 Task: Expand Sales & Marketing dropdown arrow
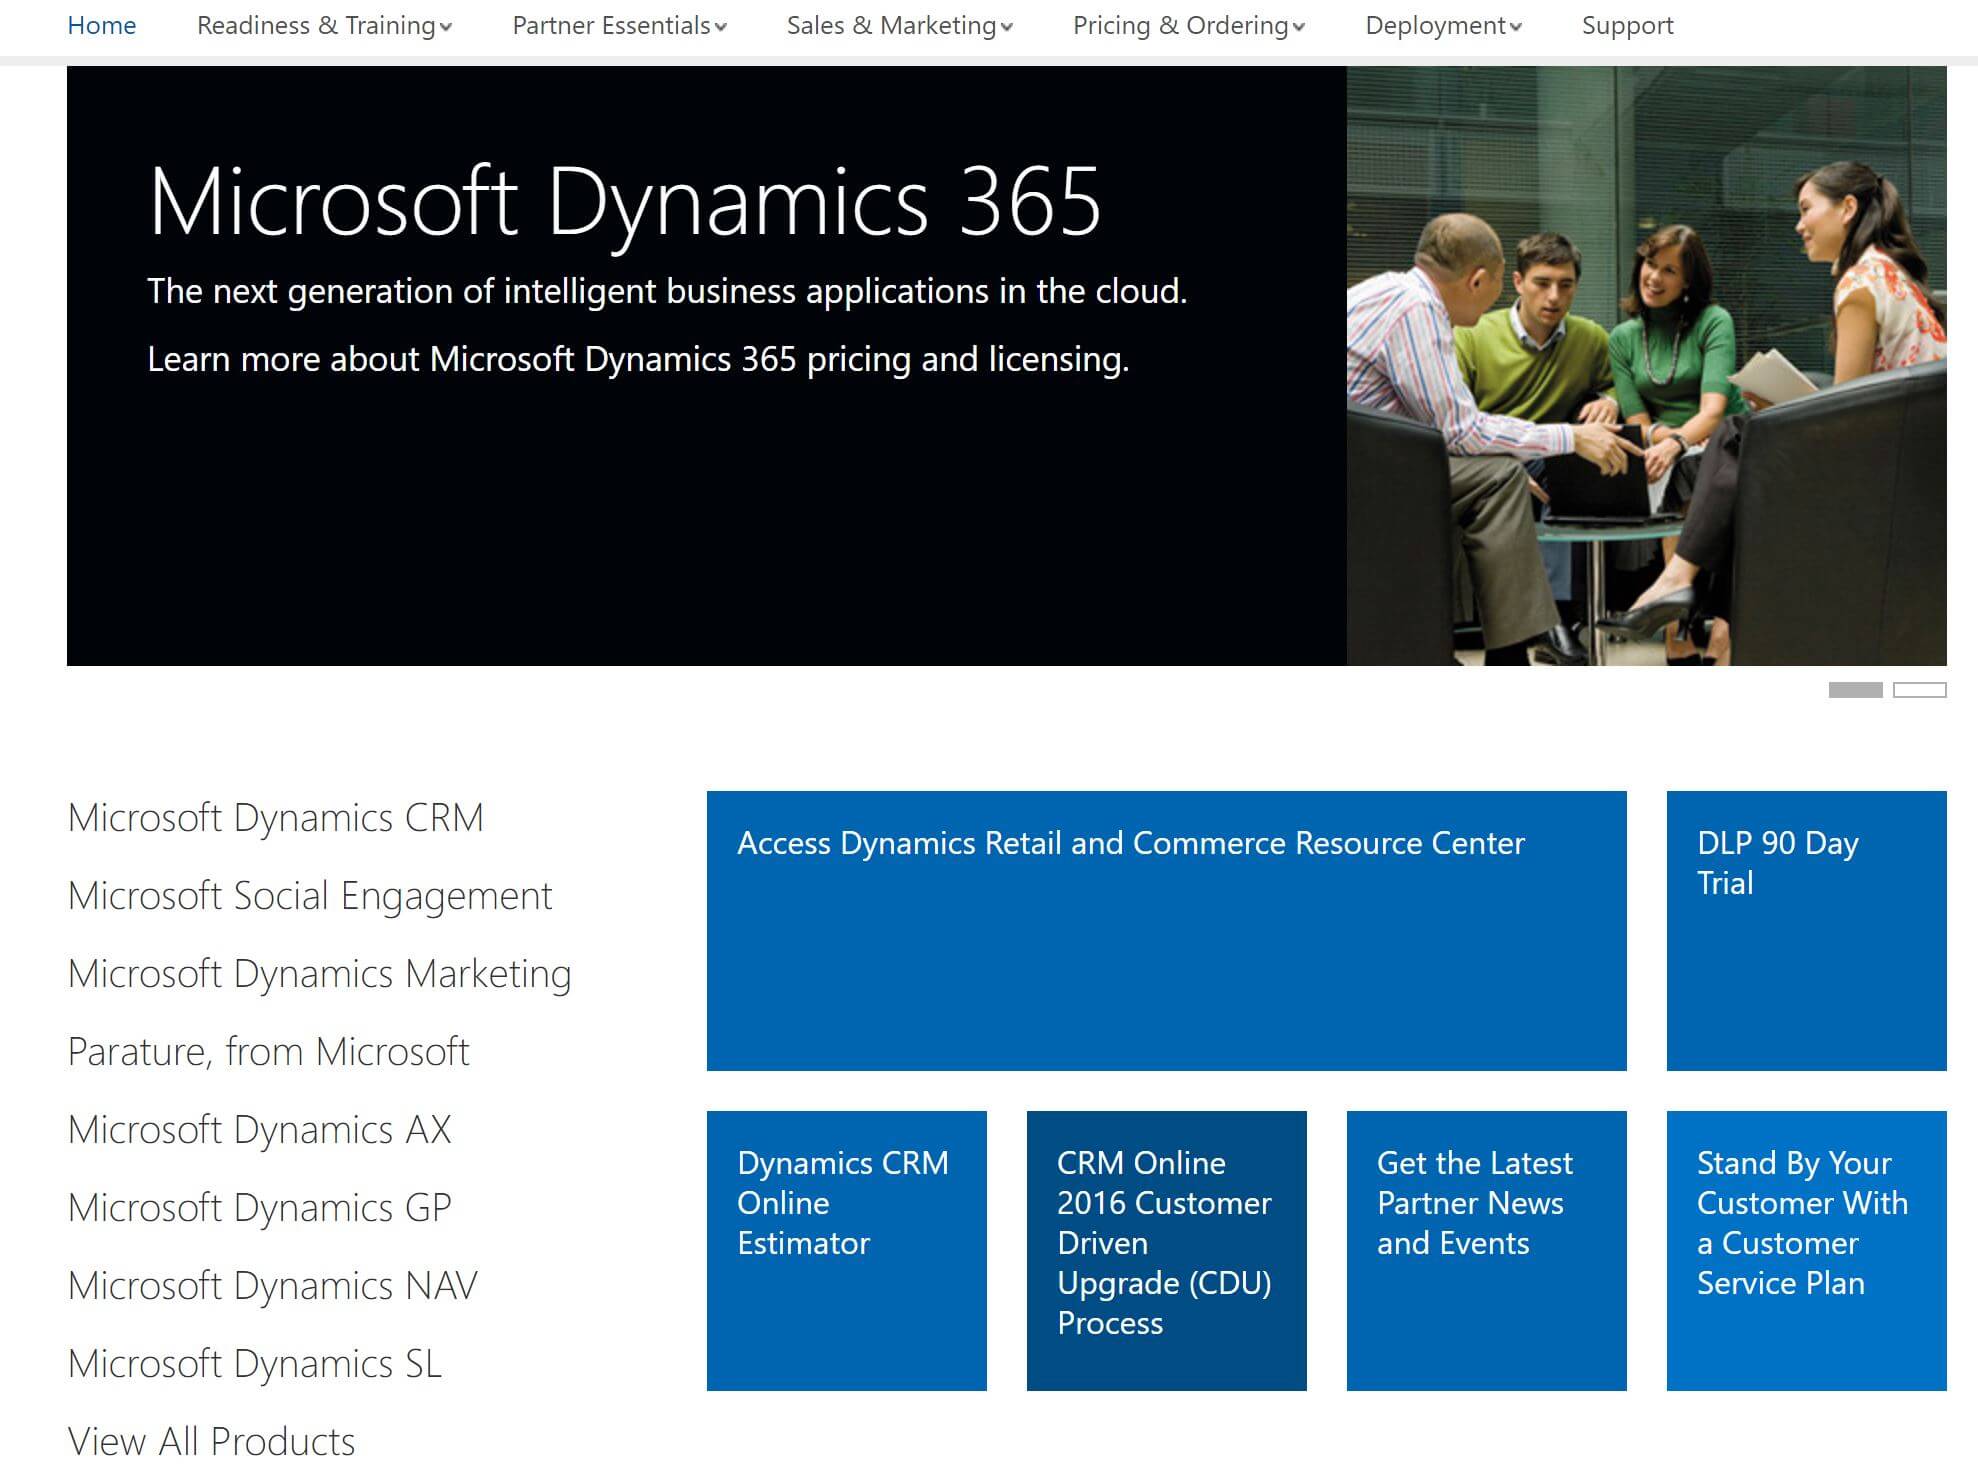pos(1007,28)
